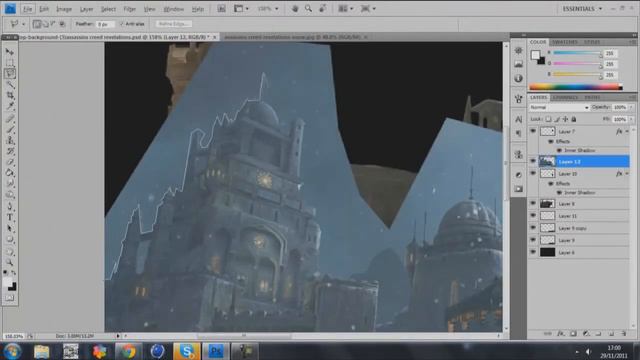Pick the Hand tool in the application bar
The image size is (640, 360).
[x=295, y=9]
